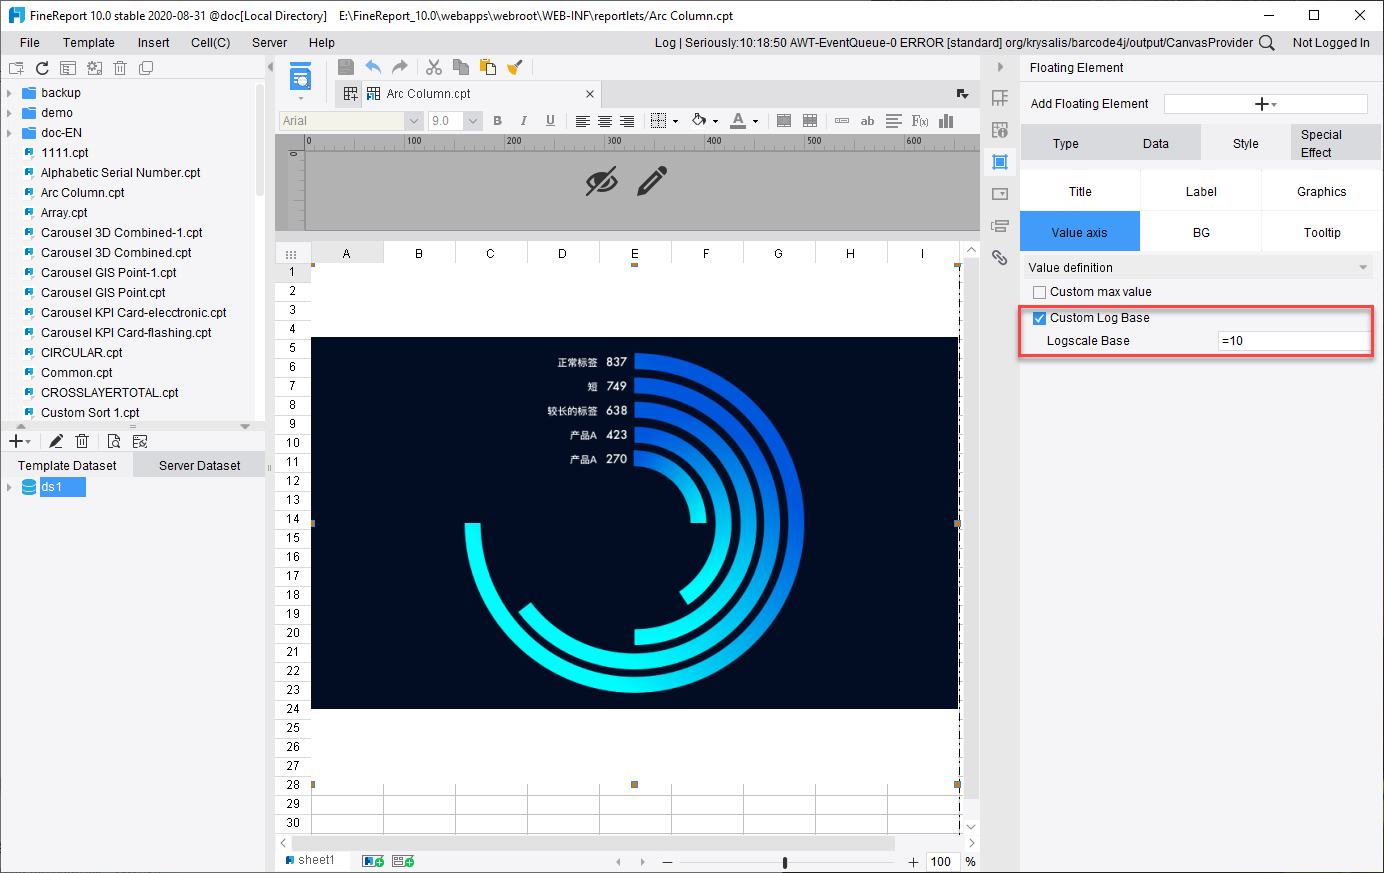The image size is (1384, 873).
Task: Click the Logscale Base input field
Action: (1294, 341)
